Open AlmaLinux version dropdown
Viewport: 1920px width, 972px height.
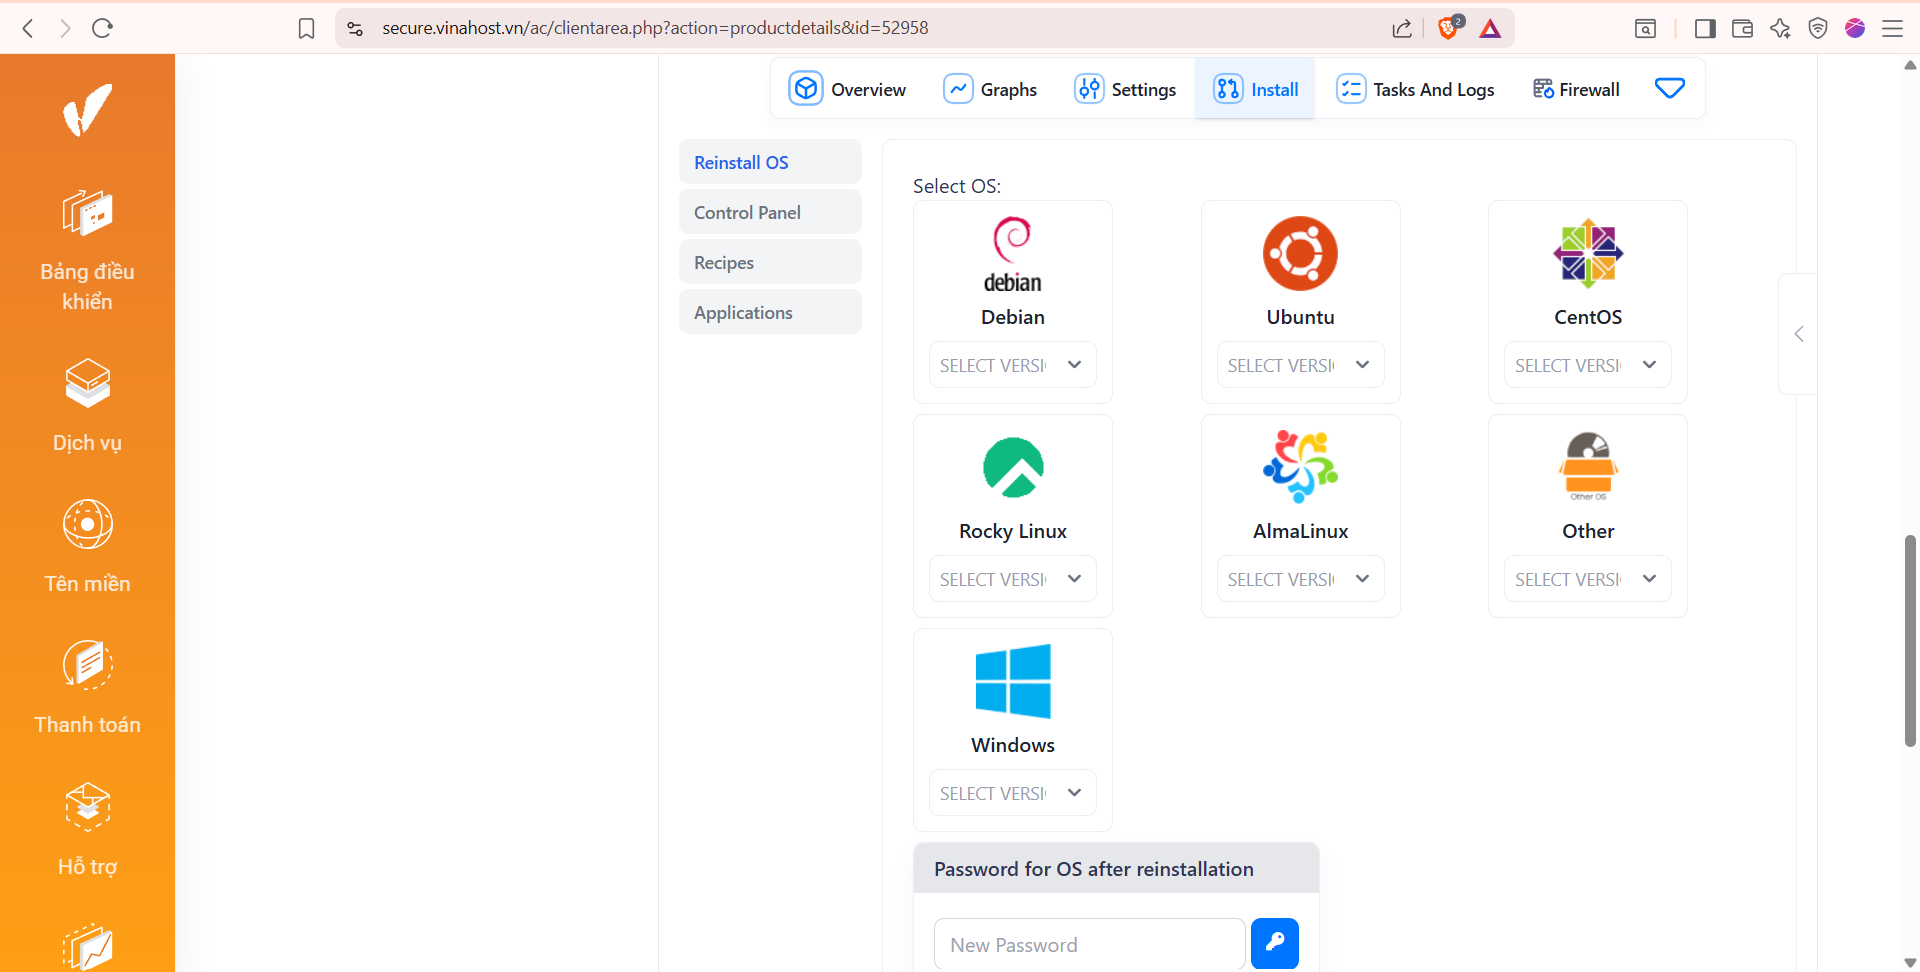click(x=1300, y=579)
